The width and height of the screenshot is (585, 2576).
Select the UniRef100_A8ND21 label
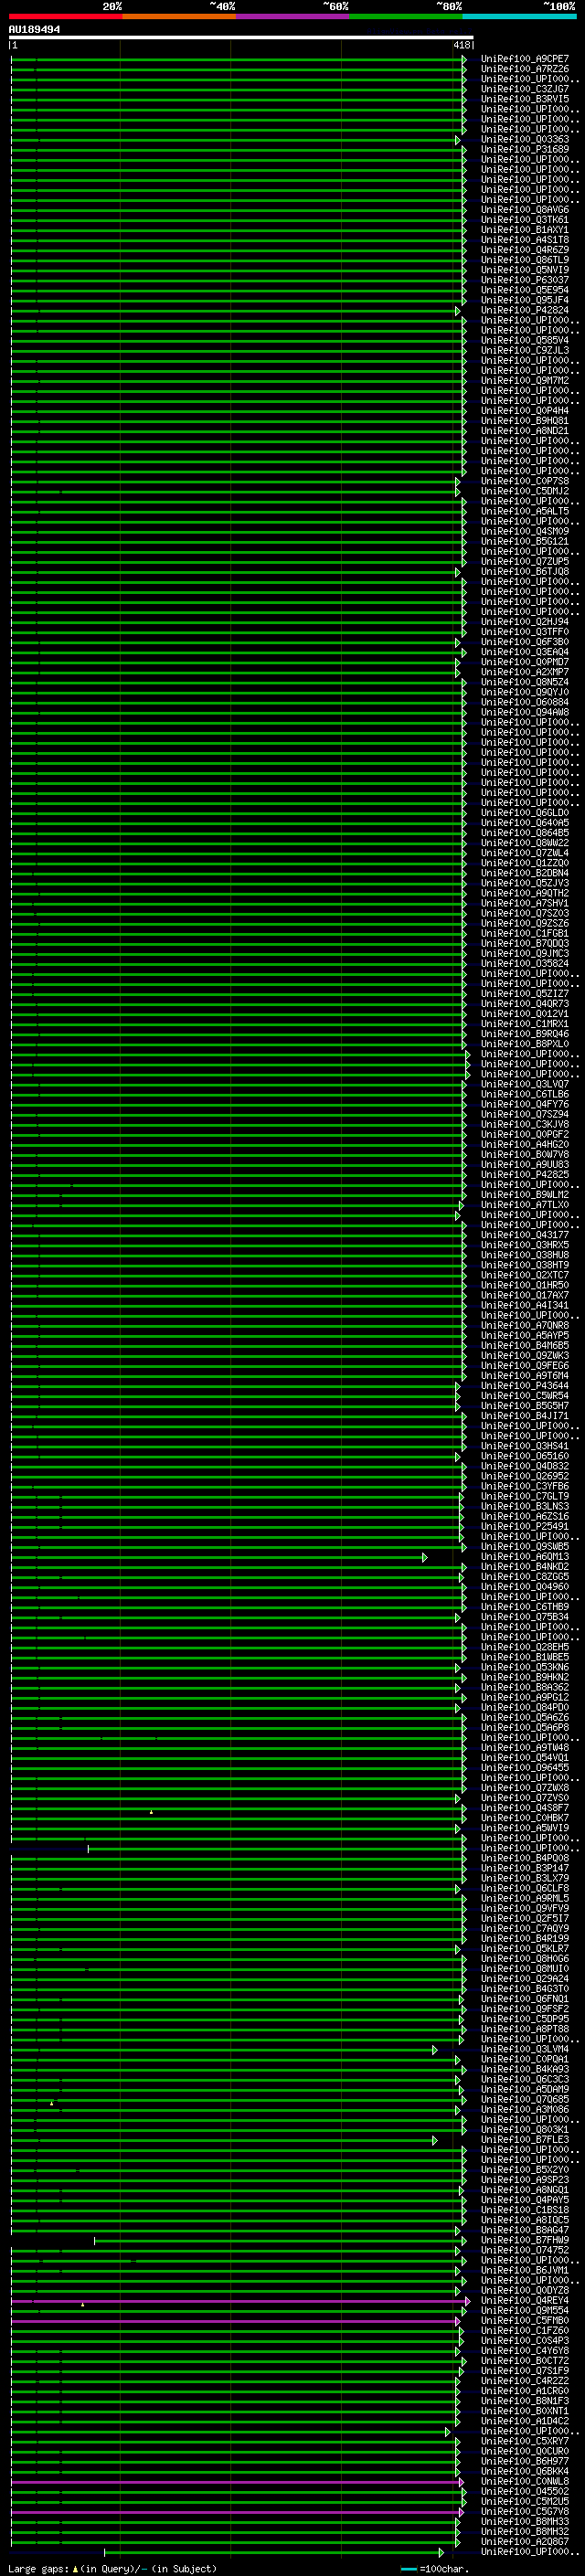coord(524,431)
